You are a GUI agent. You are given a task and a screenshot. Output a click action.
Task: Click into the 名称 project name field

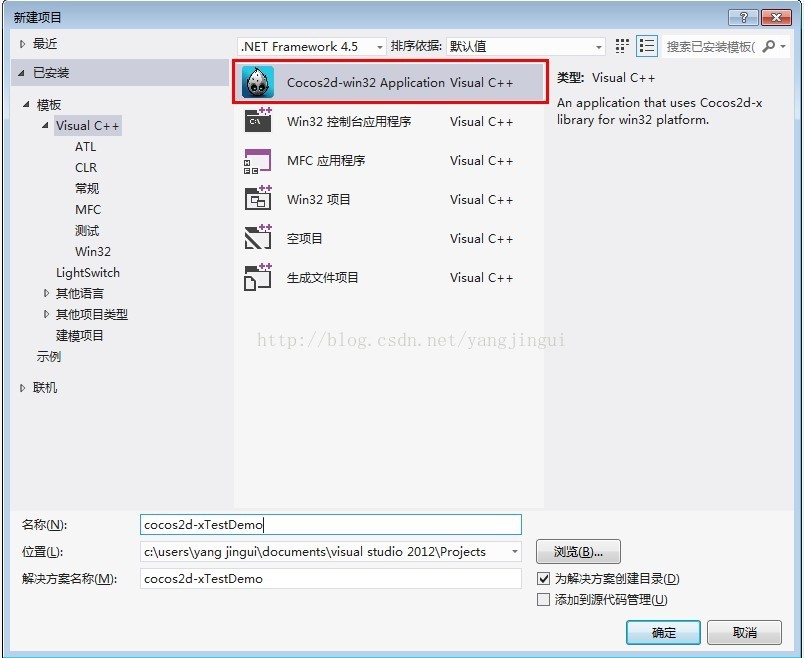click(331, 525)
